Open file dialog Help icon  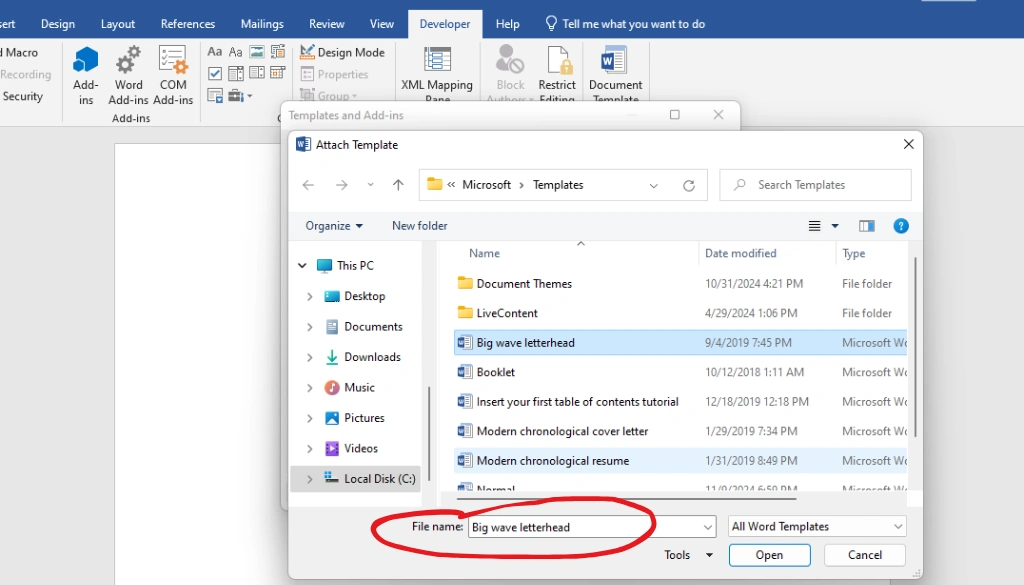(x=901, y=226)
